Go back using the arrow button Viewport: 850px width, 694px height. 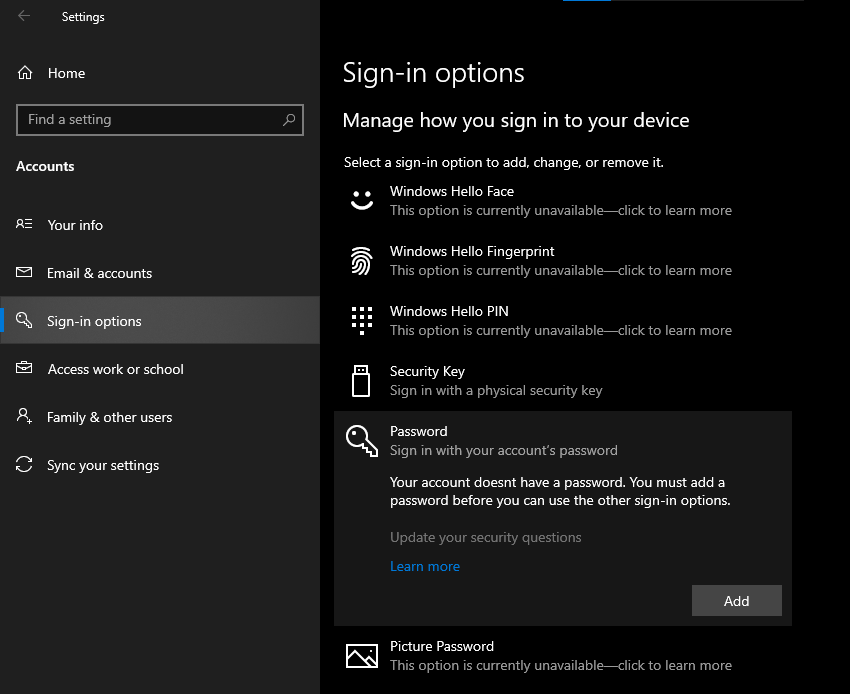coord(24,16)
